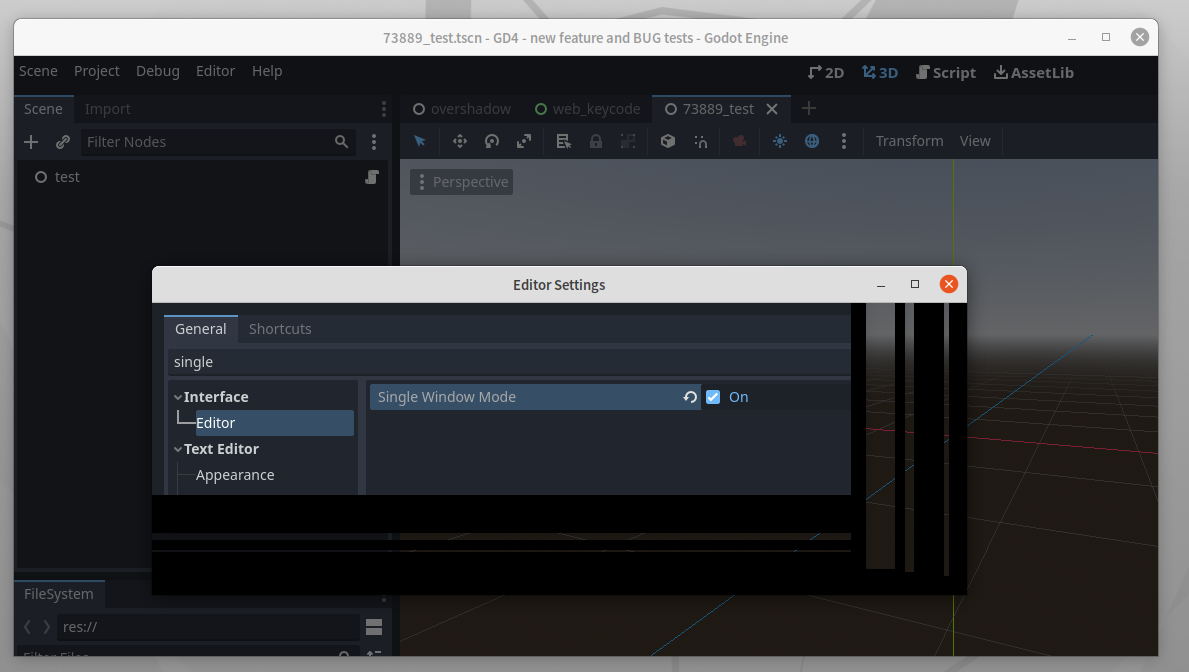Disable the Single Window Mode checkbox
The width and height of the screenshot is (1189, 672).
713,397
